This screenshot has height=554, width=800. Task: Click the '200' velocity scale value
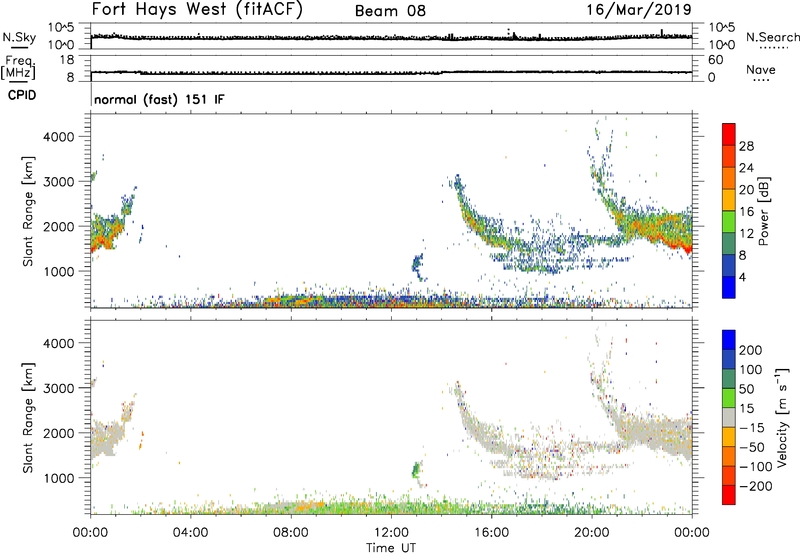[751, 350]
